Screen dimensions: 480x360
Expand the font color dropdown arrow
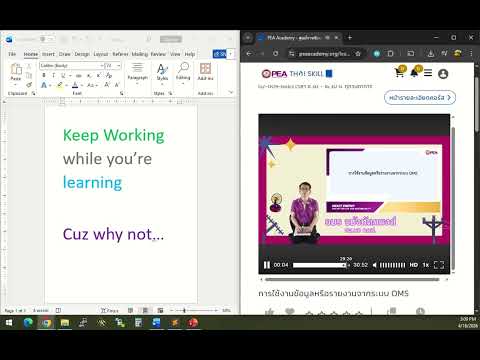tap(82, 86)
